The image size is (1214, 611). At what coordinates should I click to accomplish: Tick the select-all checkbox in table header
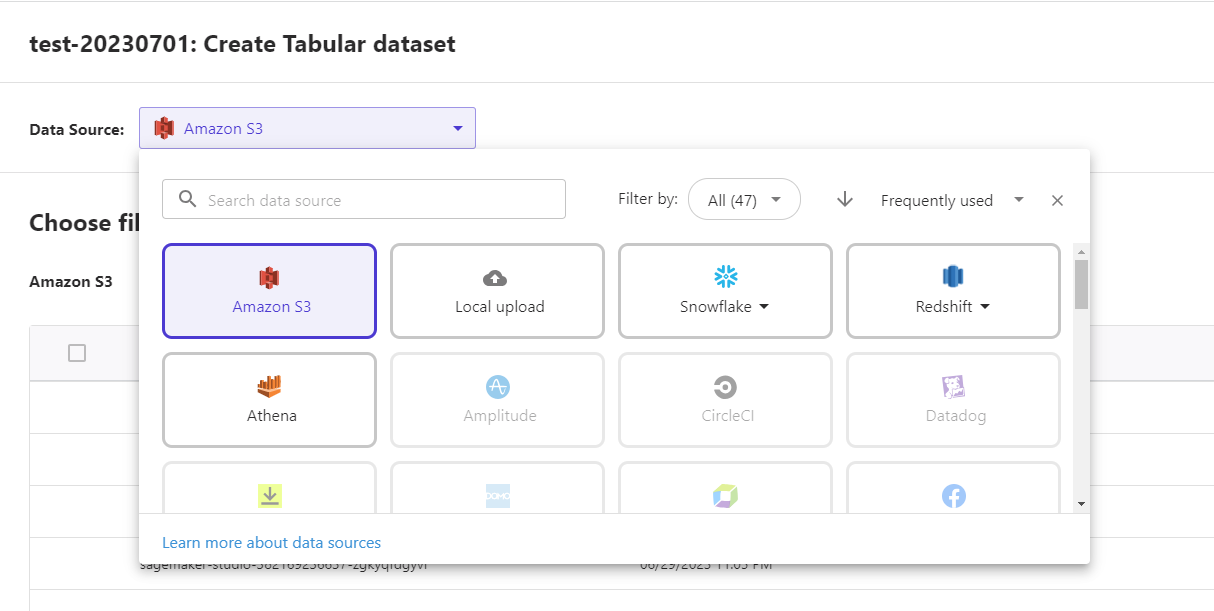pyautogui.click(x=77, y=353)
